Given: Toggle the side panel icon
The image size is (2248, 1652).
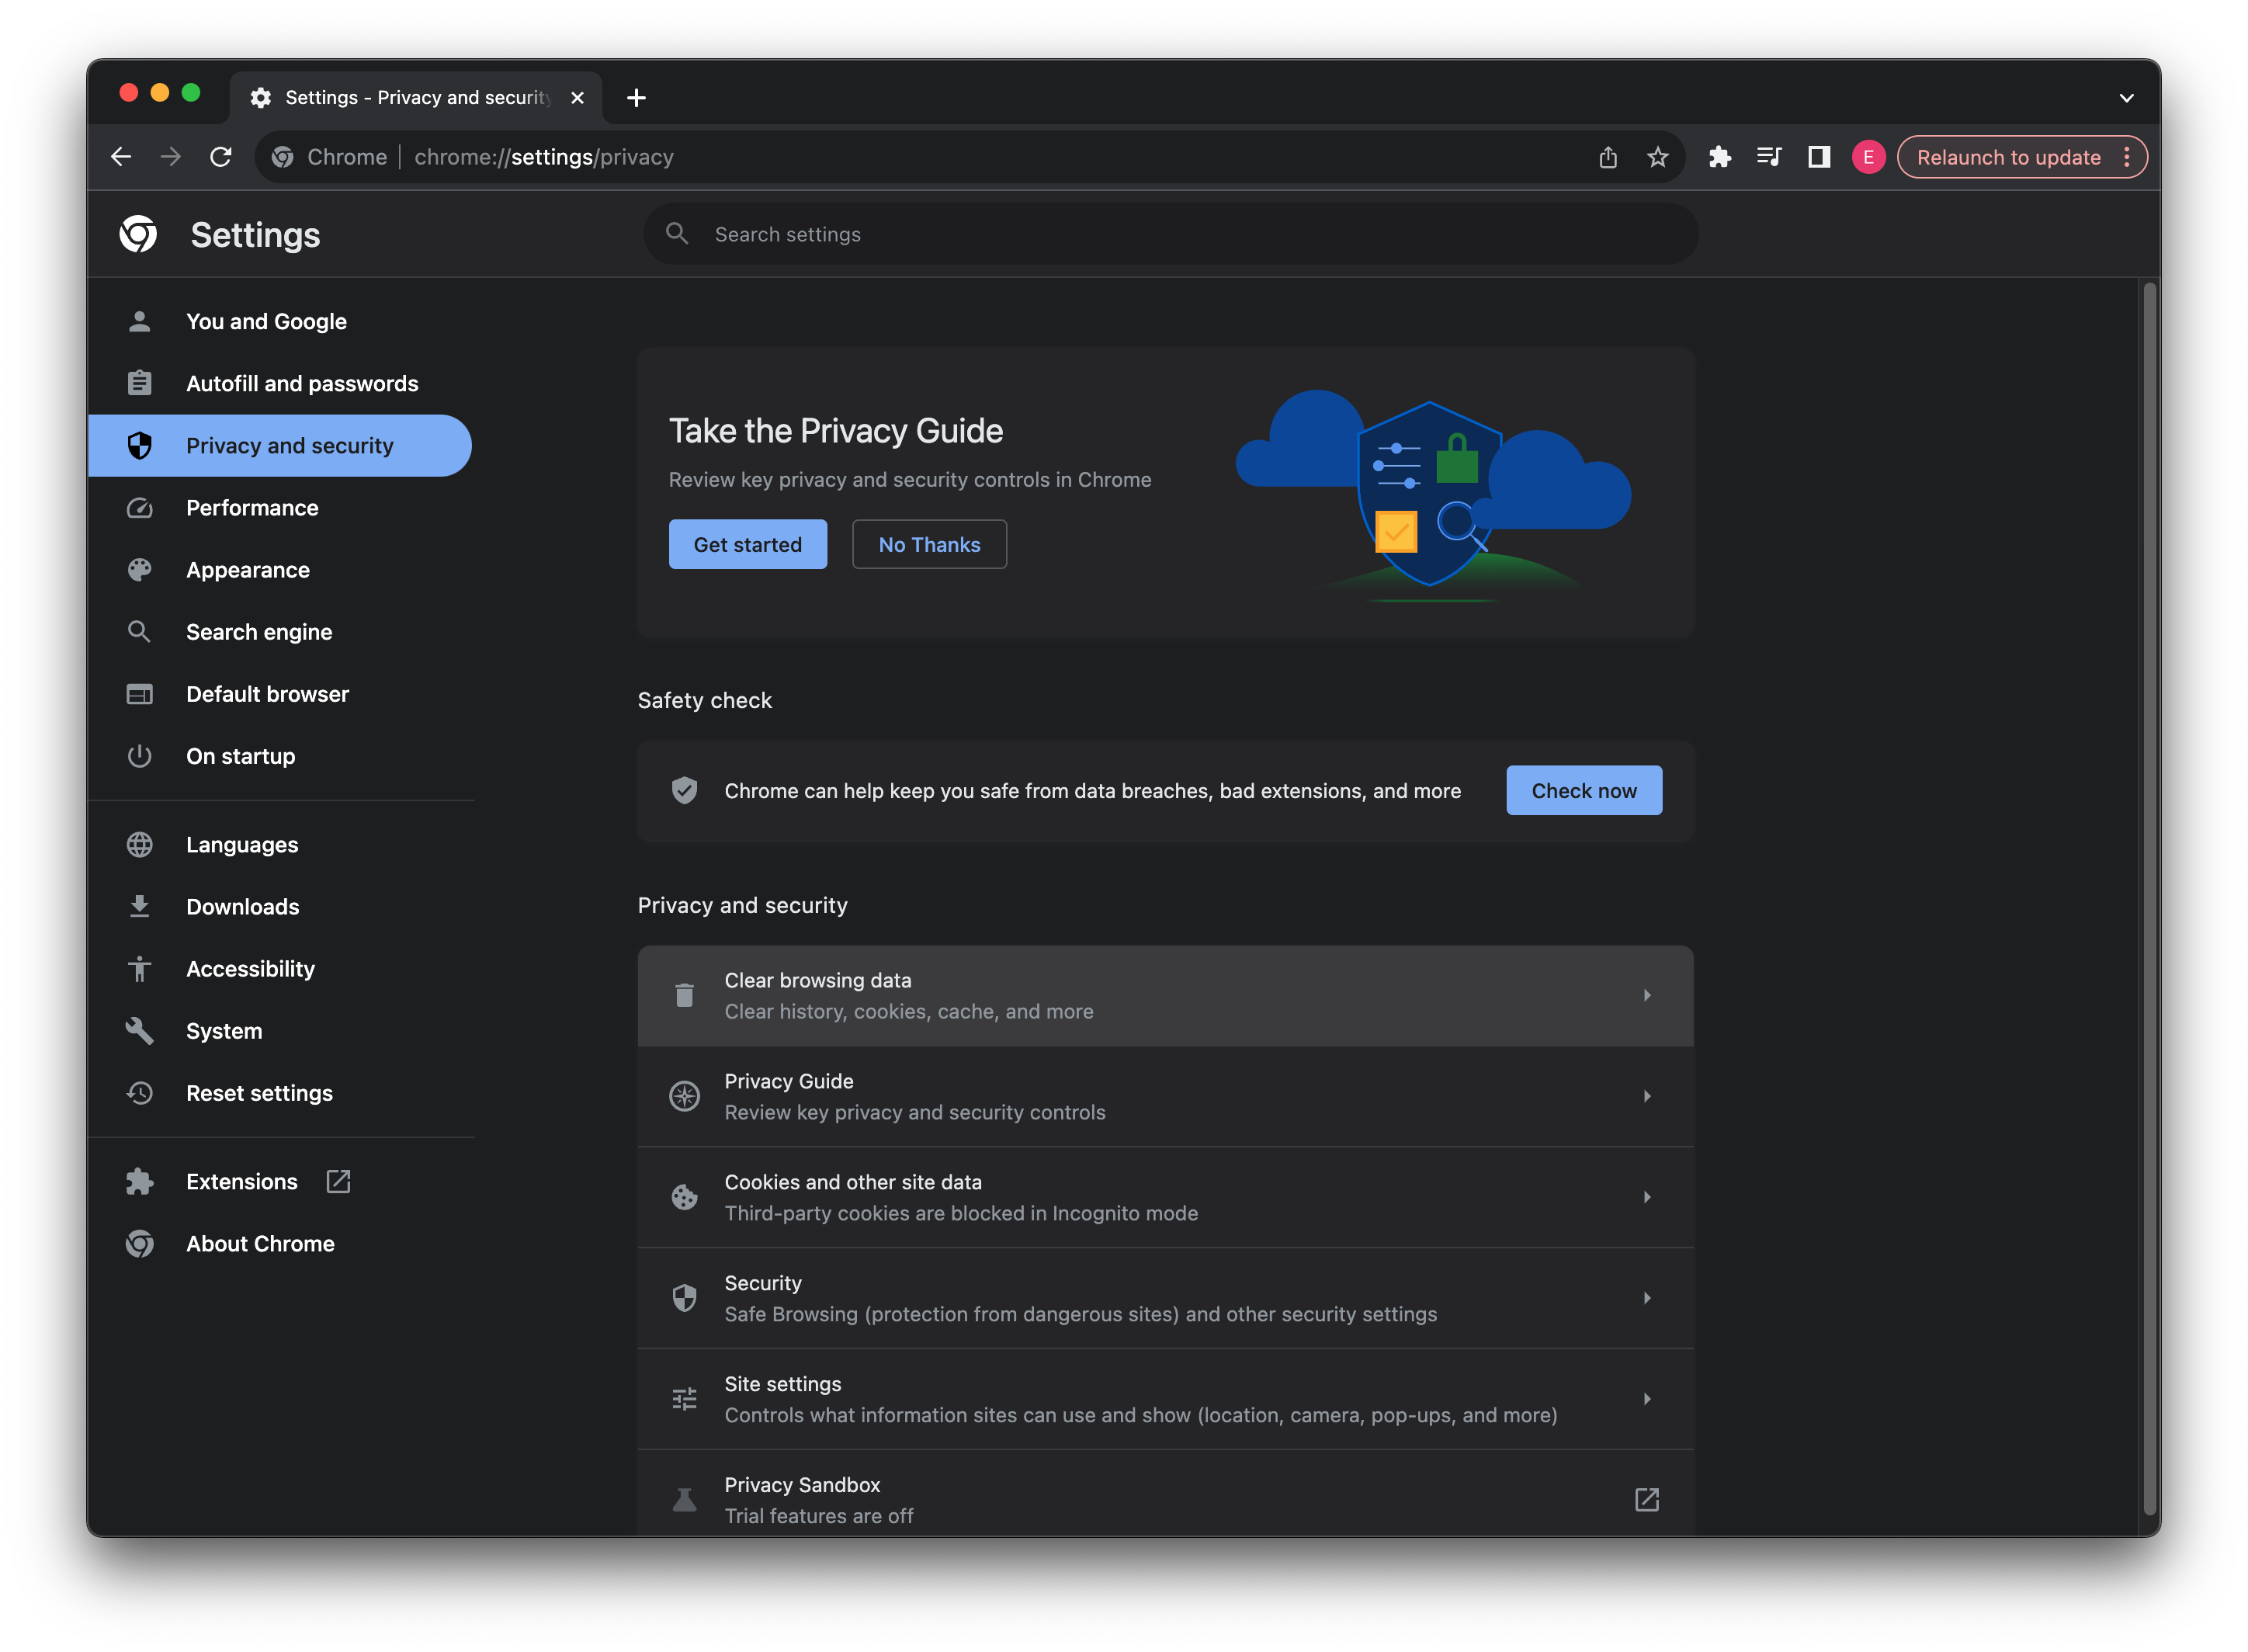Looking at the screenshot, I should [1818, 157].
